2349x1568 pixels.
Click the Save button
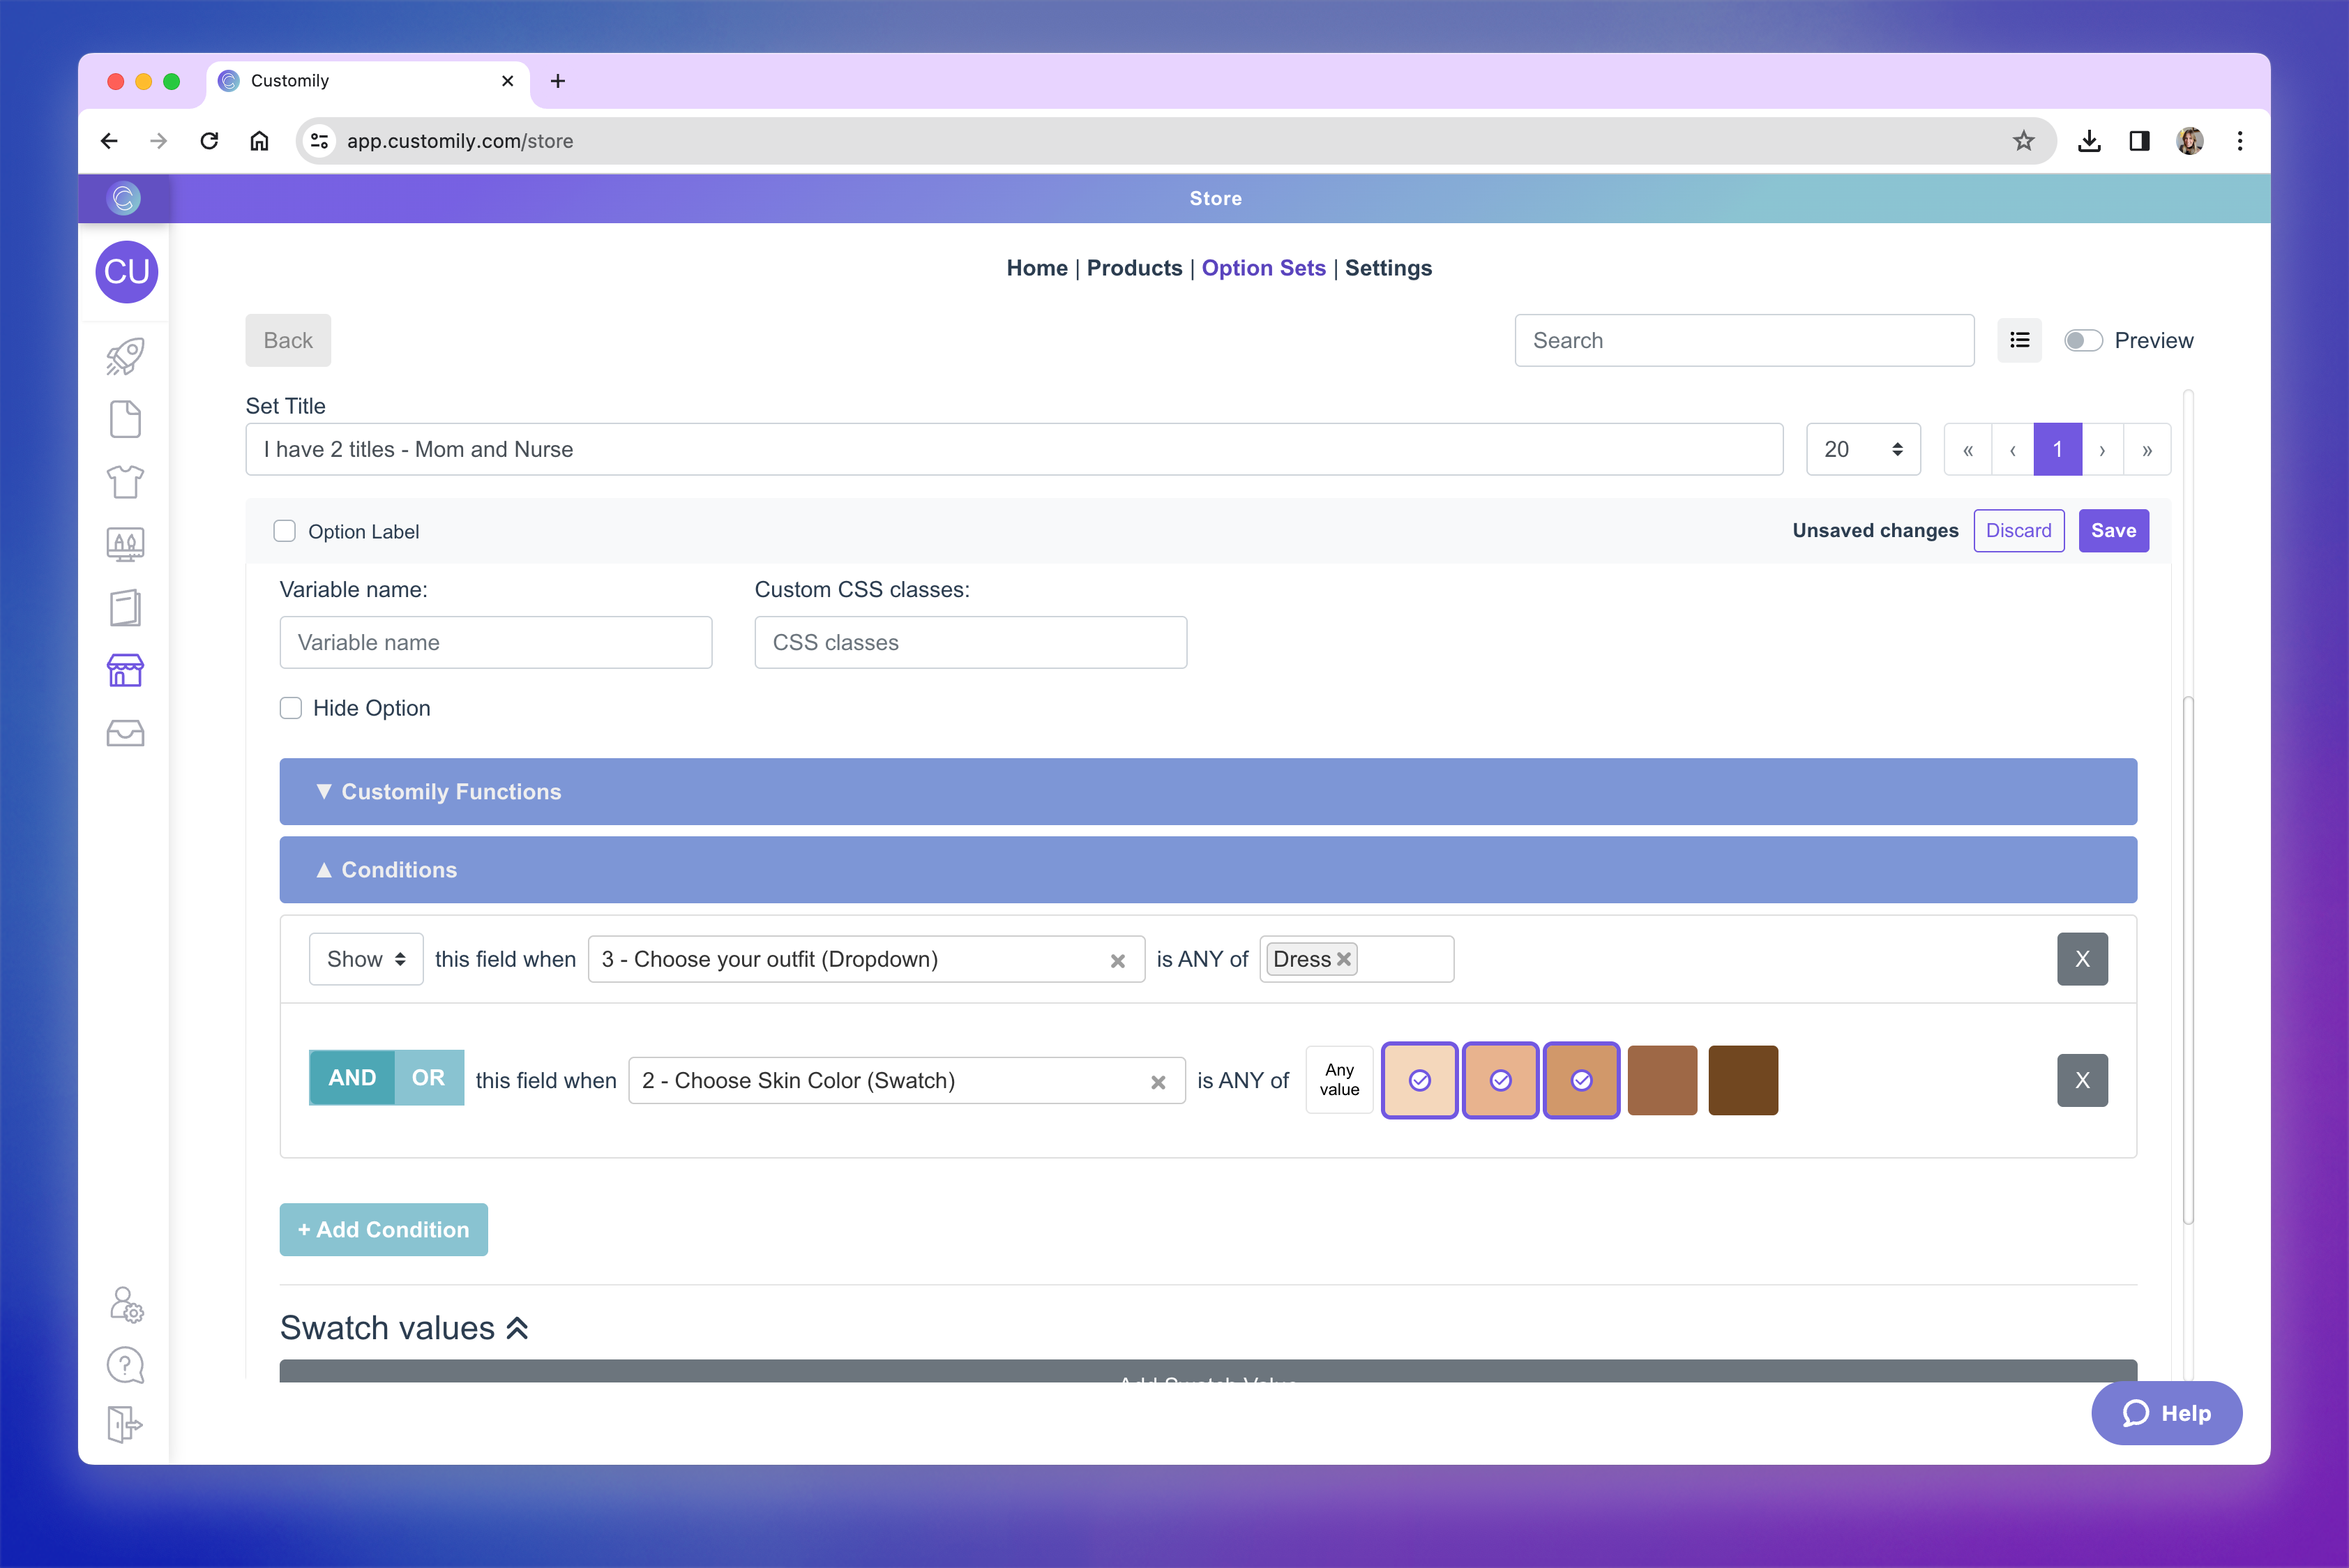(2112, 531)
